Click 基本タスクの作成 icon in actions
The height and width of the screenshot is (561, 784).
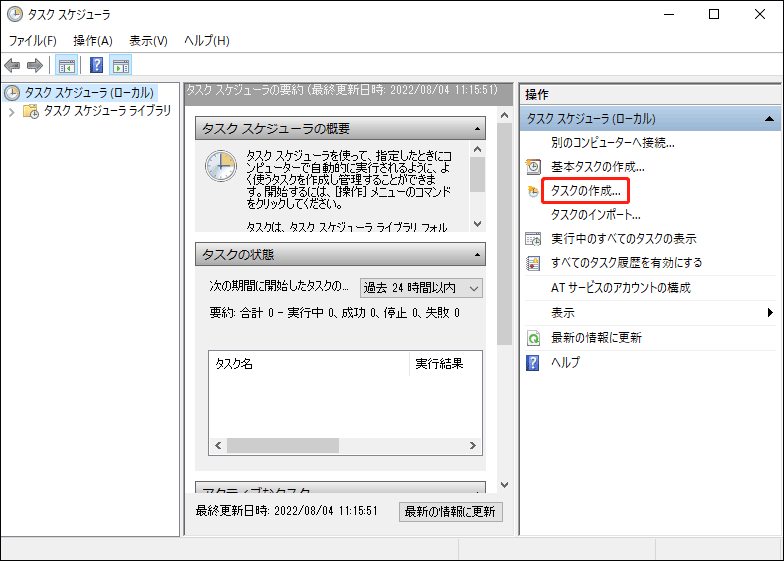pos(534,166)
